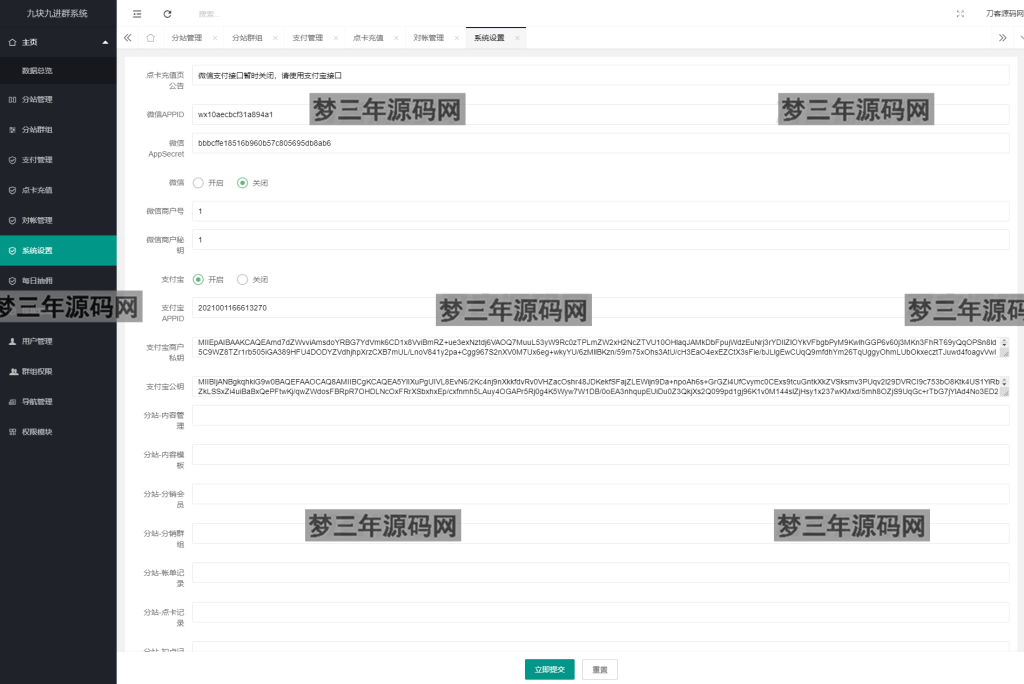
Task: Click the 支付宝APPID input field
Action: tap(601, 308)
